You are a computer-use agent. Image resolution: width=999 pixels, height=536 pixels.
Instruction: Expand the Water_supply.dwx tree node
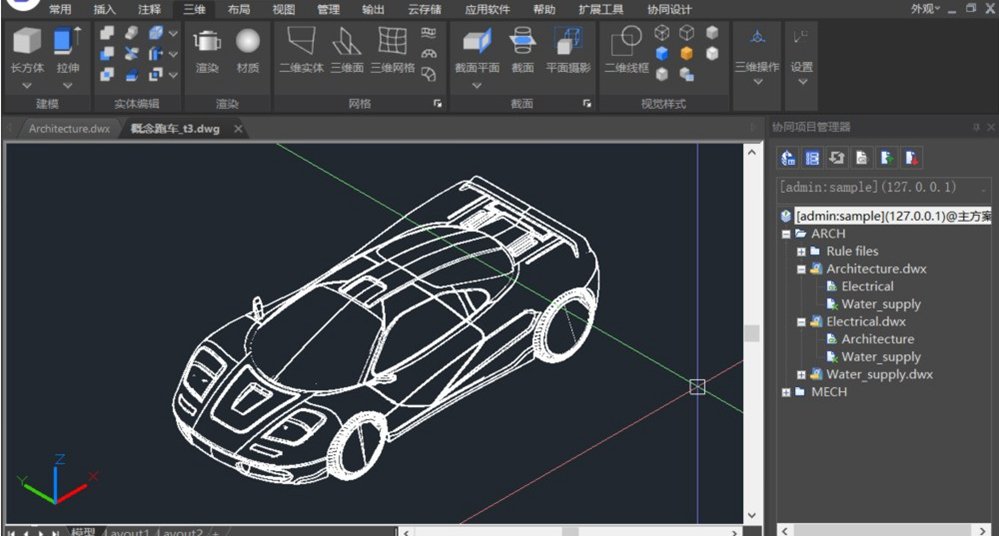click(x=801, y=375)
